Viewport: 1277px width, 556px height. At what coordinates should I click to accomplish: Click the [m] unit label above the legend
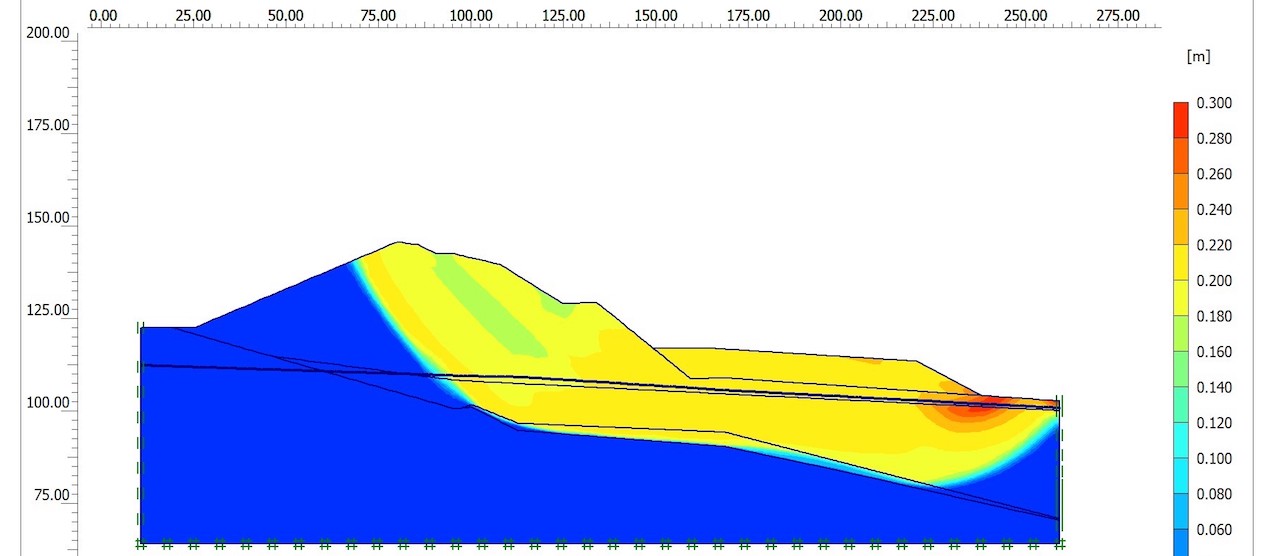[x=1197, y=57]
